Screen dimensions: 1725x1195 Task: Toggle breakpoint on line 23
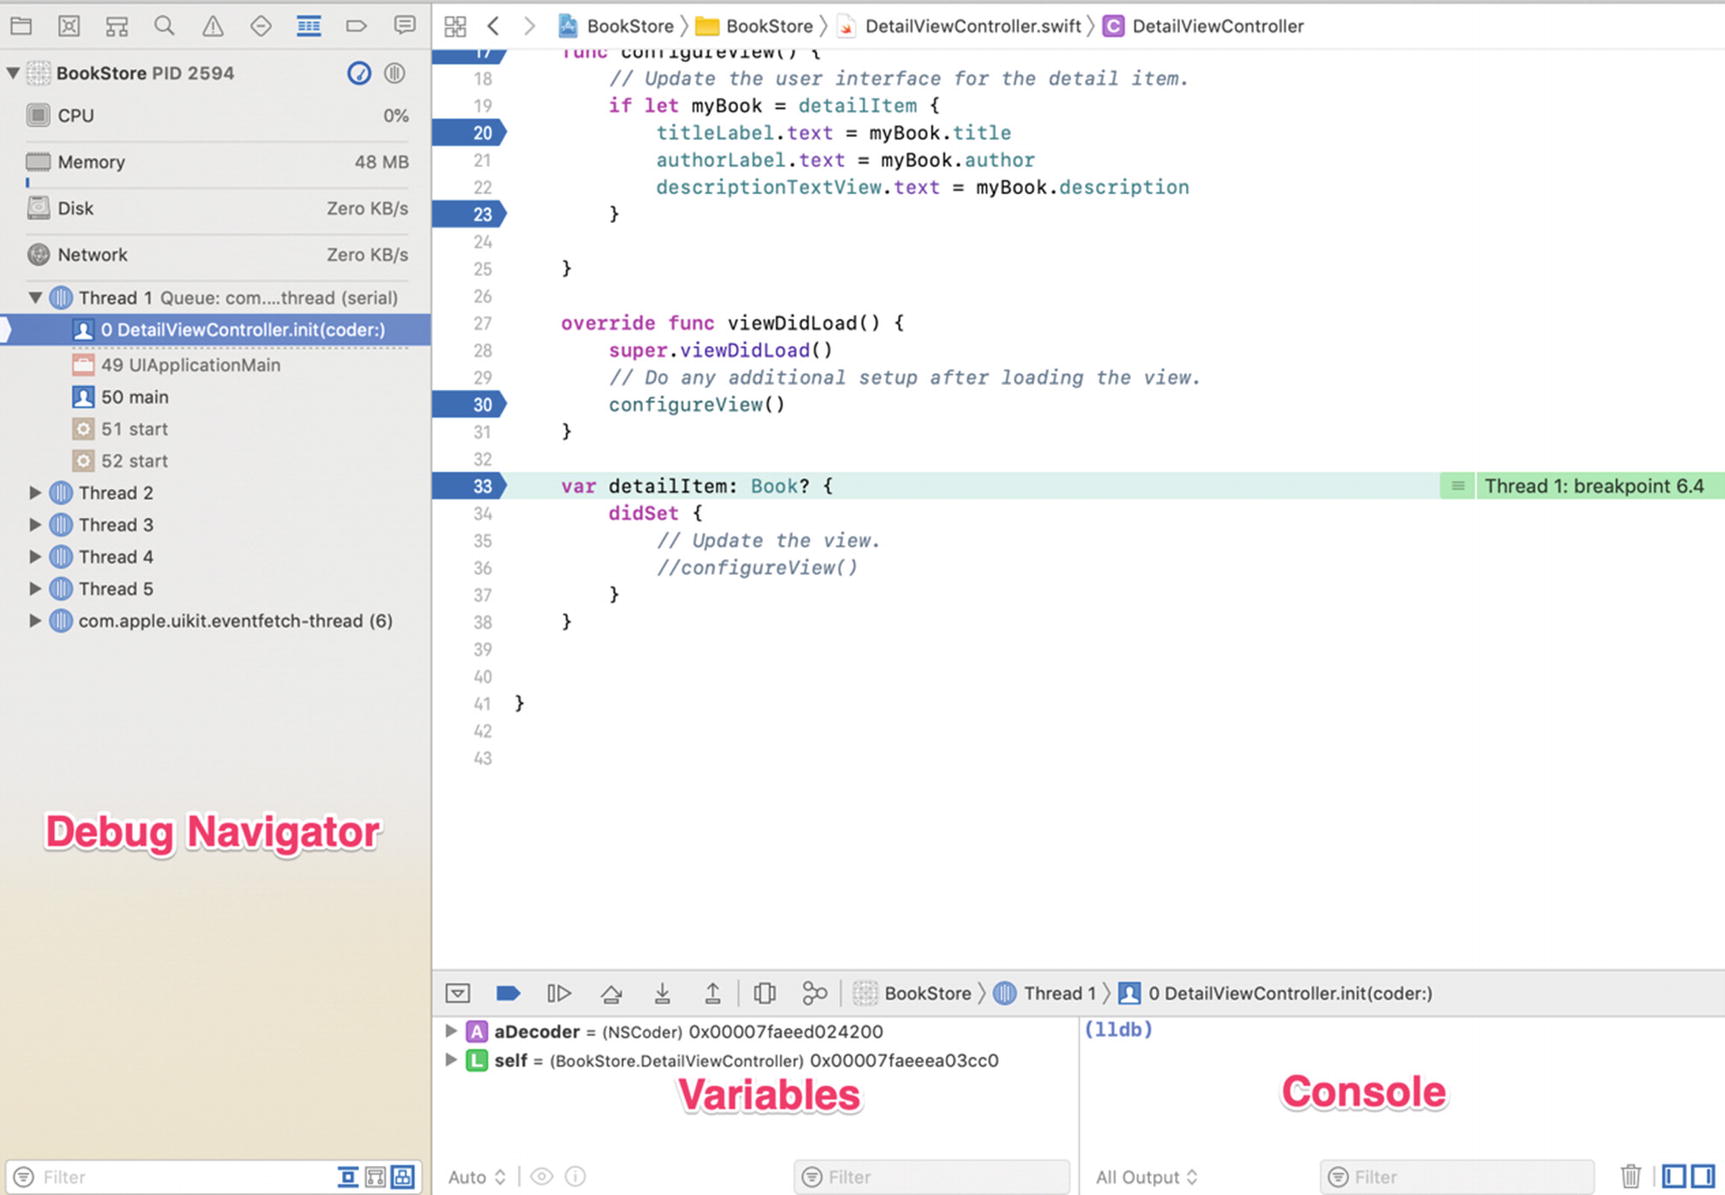coord(470,214)
